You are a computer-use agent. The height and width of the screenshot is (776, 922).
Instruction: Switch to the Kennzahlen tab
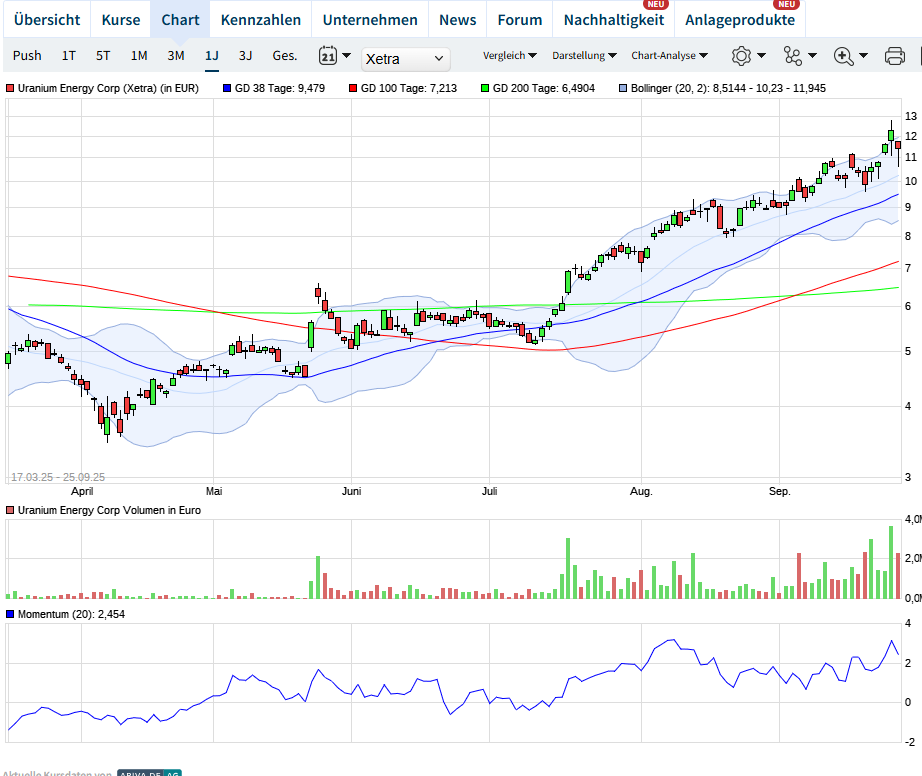[x=261, y=19]
